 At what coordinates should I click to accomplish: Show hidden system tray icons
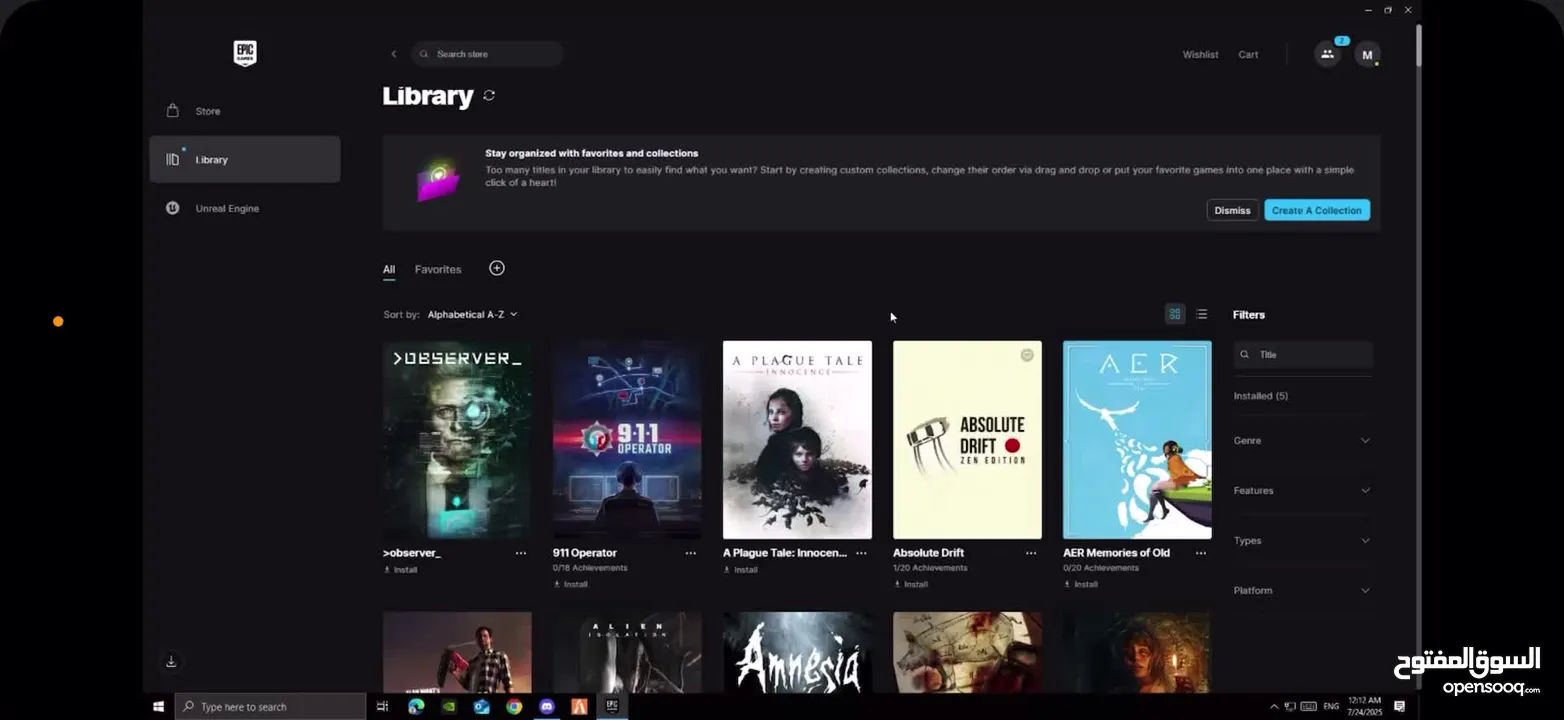pyautogui.click(x=1274, y=707)
